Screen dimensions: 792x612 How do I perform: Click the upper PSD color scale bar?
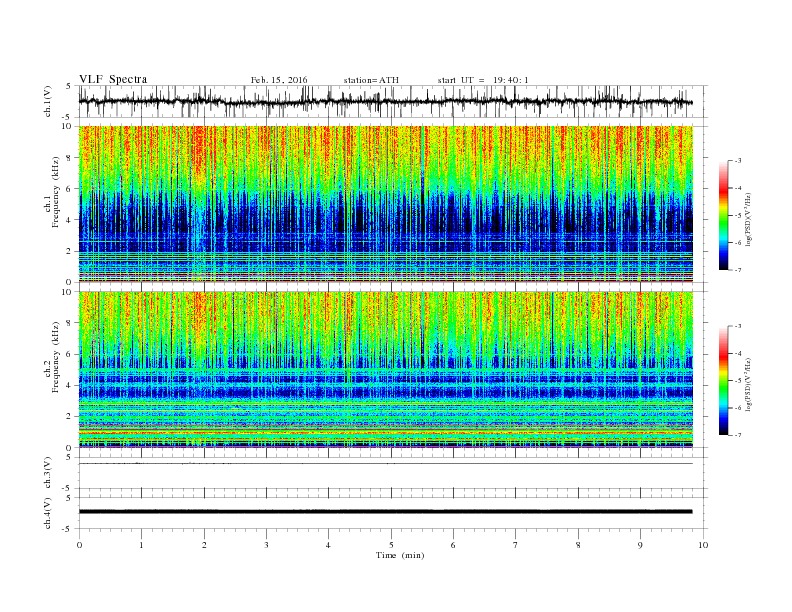[x=723, y=215]
